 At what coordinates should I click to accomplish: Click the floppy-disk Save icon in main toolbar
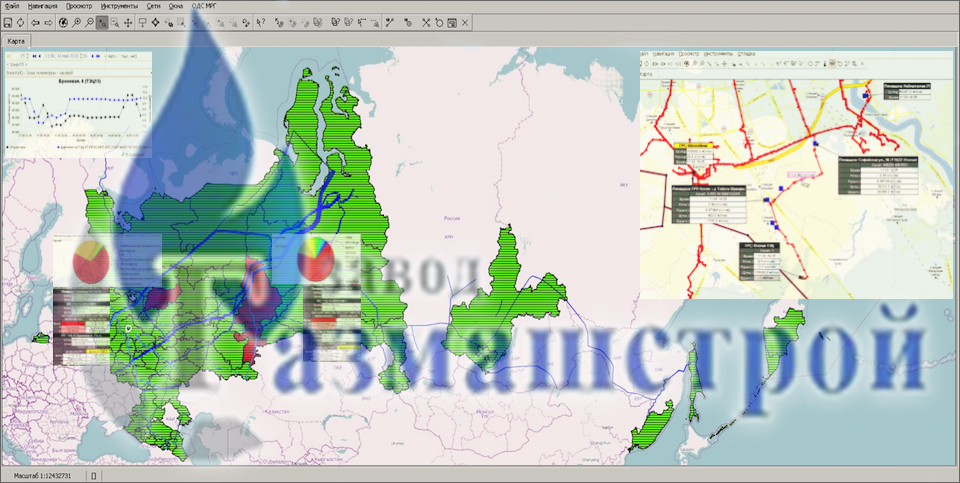click(8, 23)
